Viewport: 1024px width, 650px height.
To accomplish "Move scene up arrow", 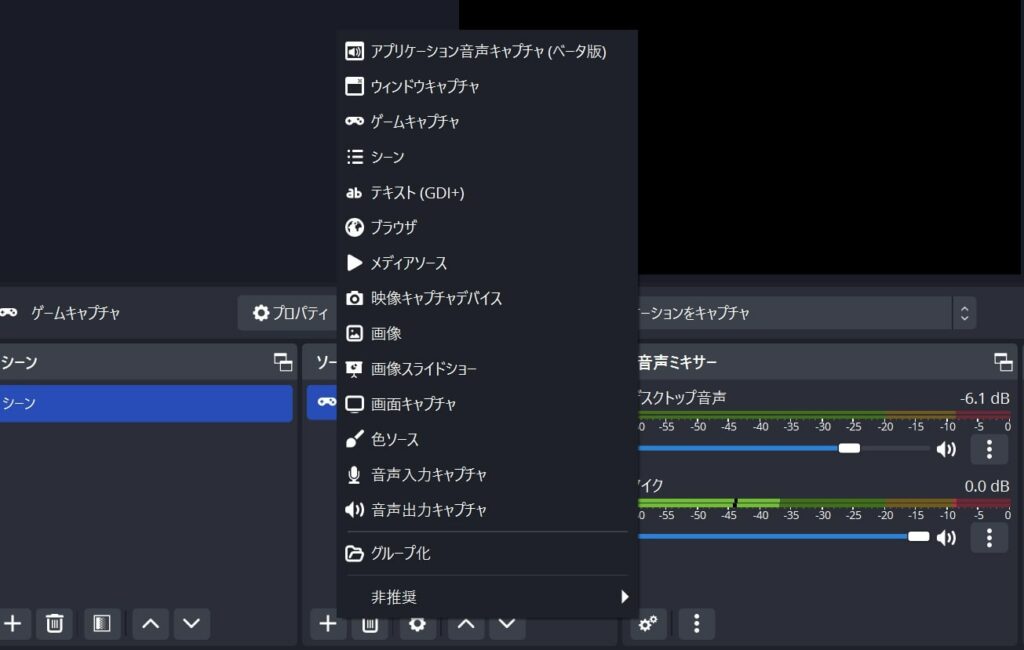I will [x=150, y=624].
